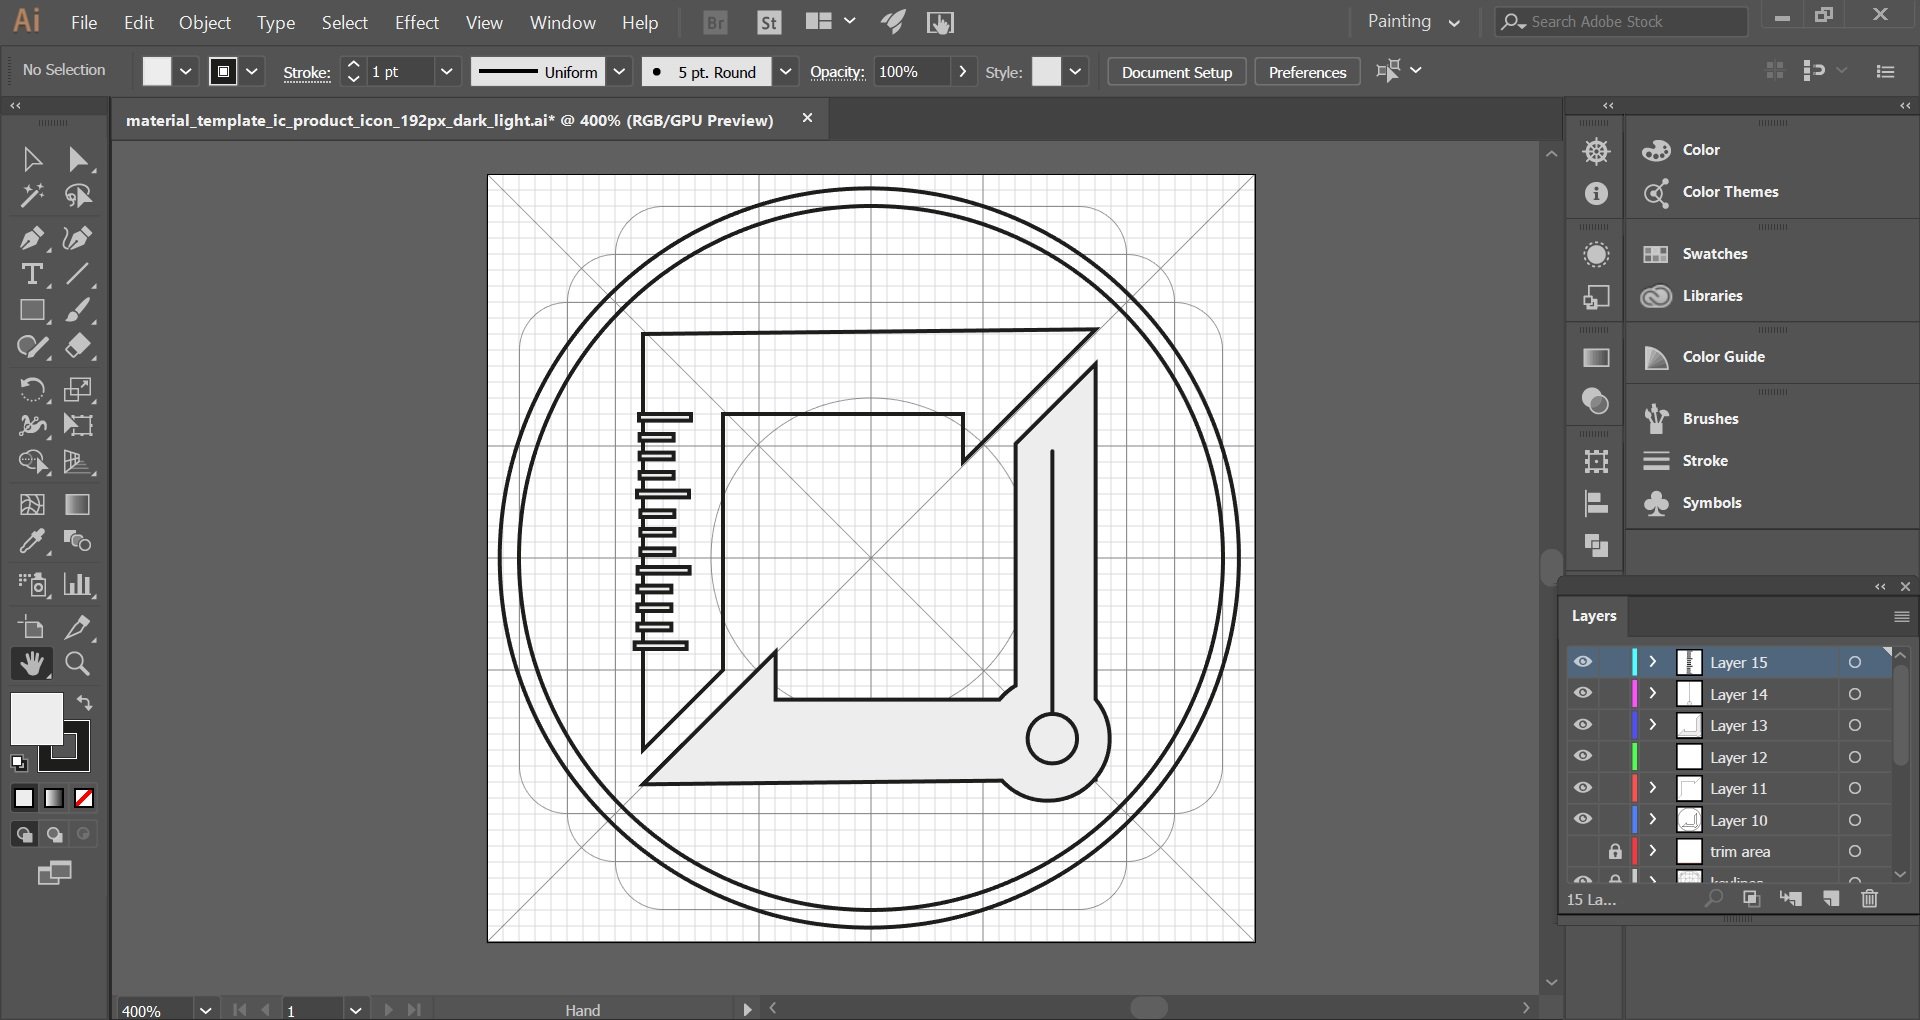
Task: Click the Preferences button
Action: click(x=1307, y=72)
